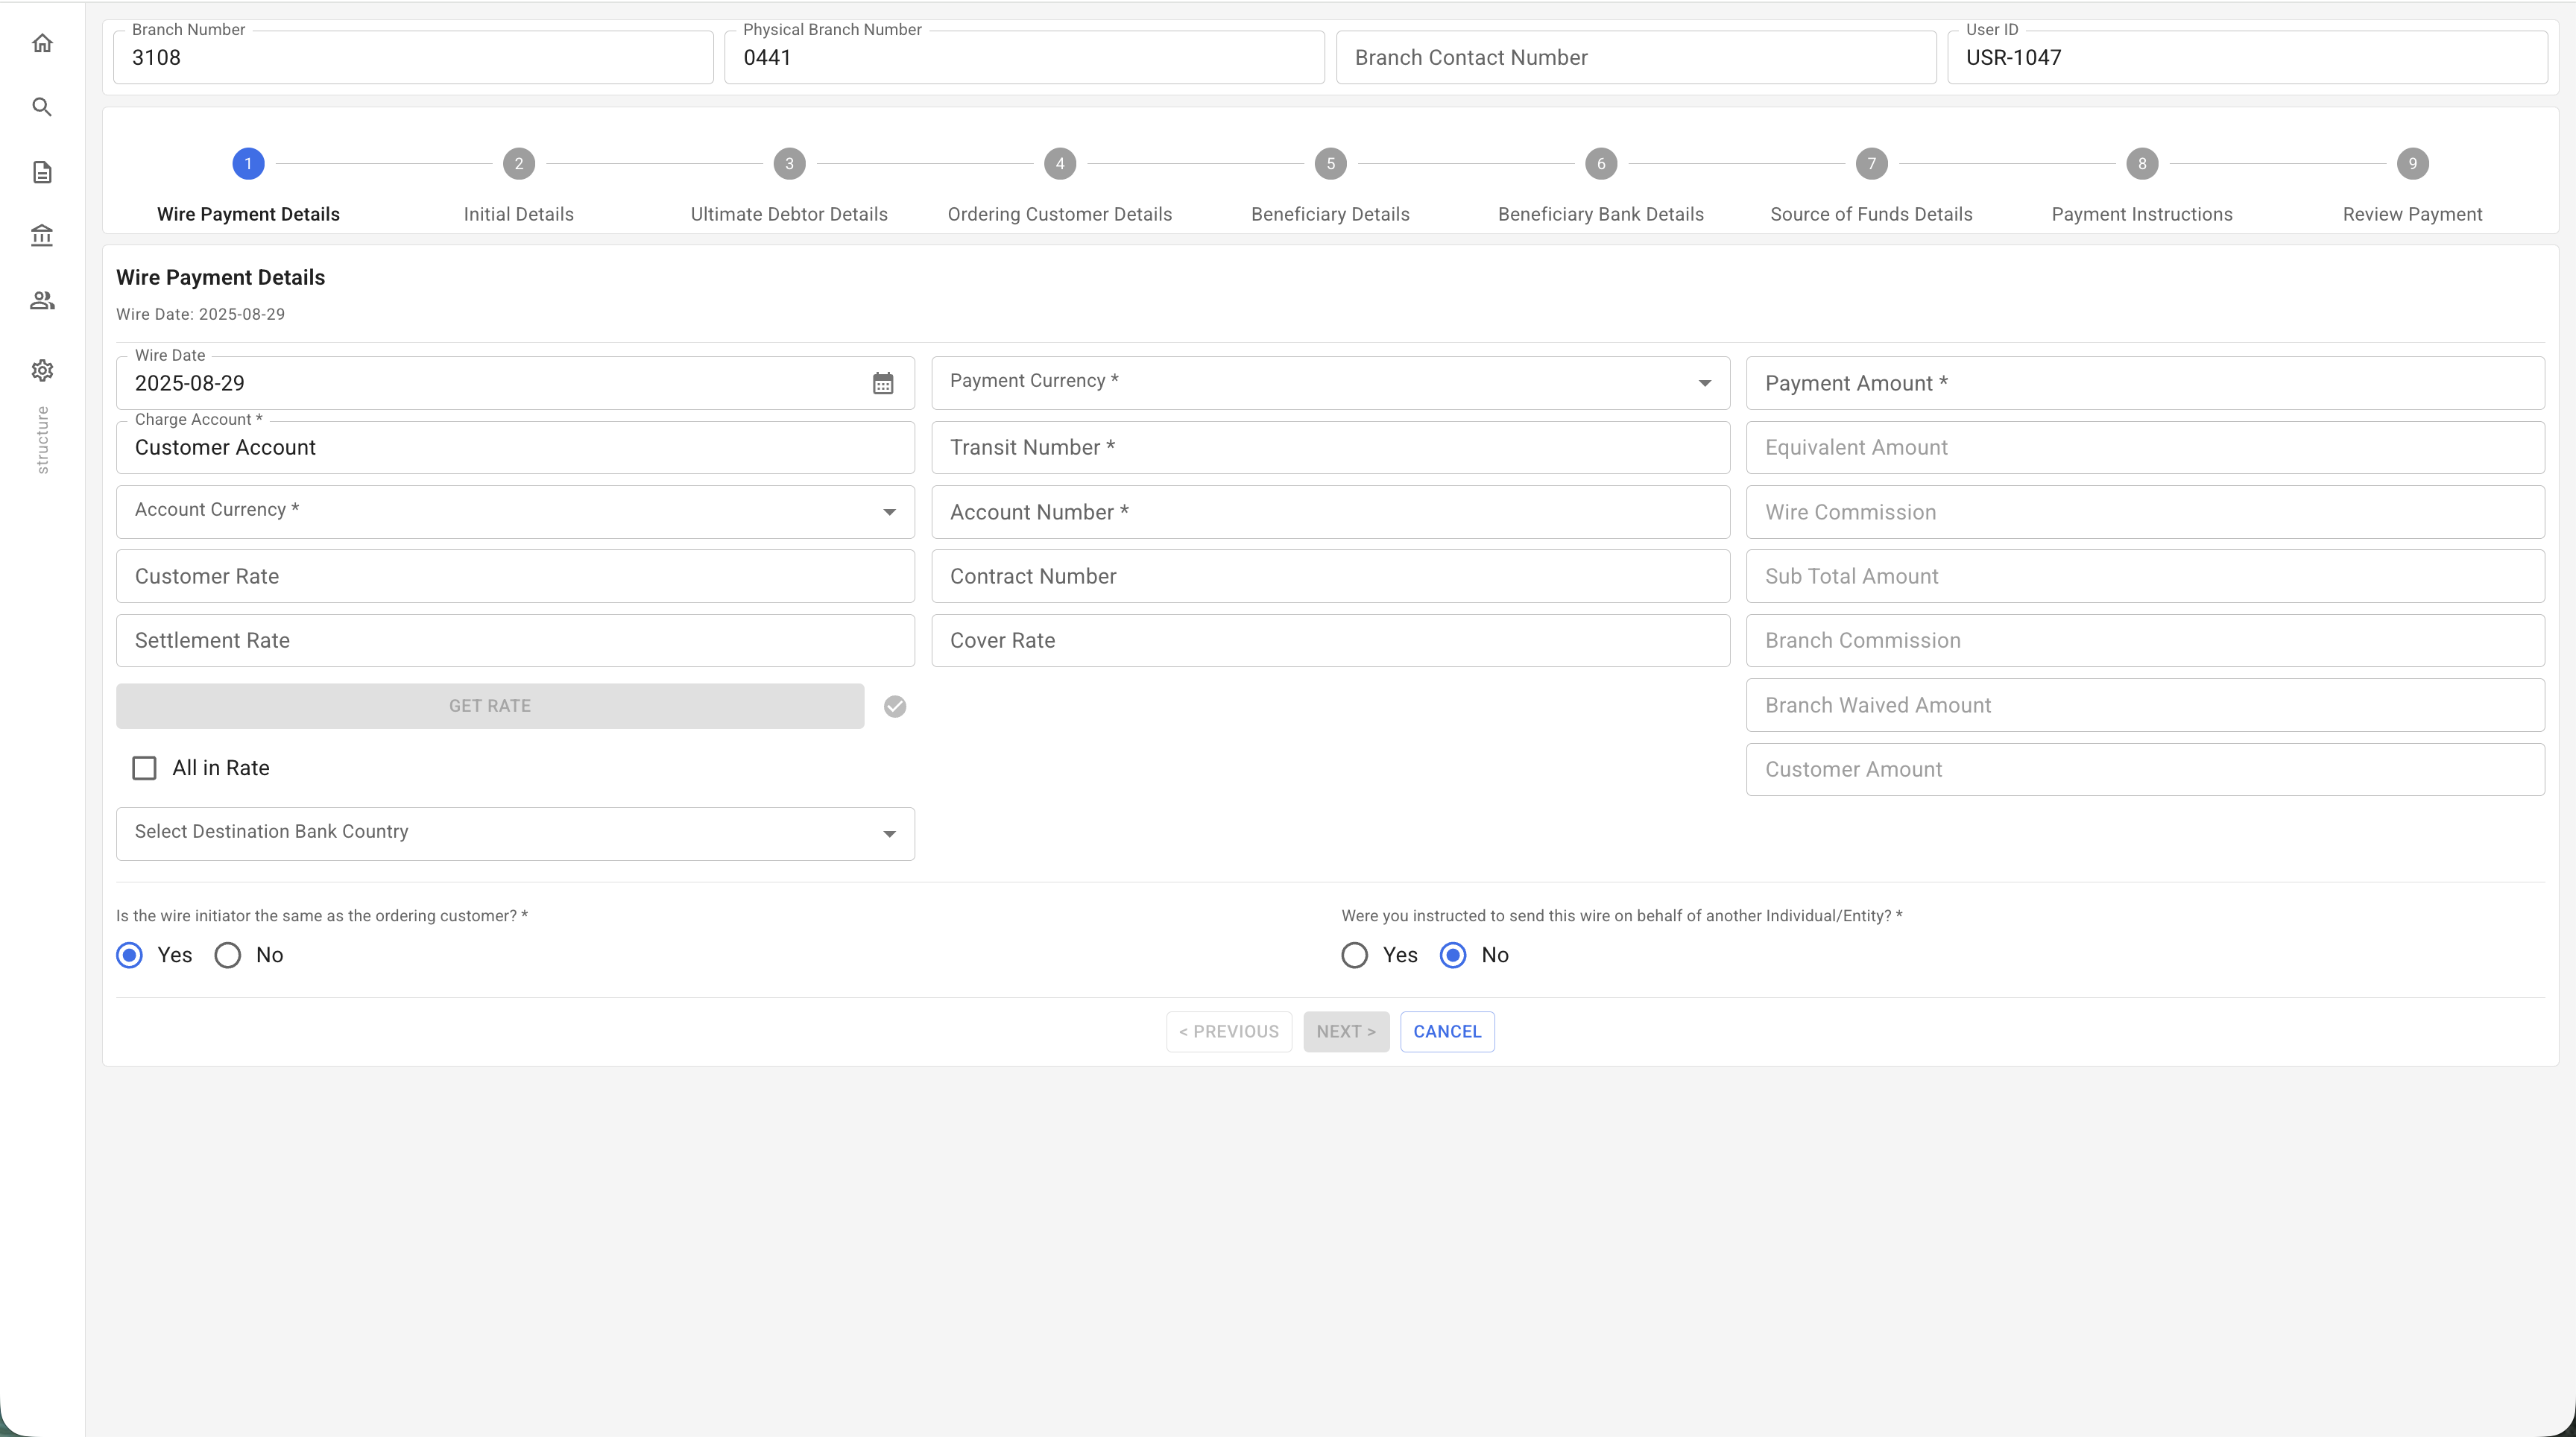The image size is (2576, 1437).
Task: Click the Bank icon in the sidebar
Action: pyautogui.click(x=42, y=235)
